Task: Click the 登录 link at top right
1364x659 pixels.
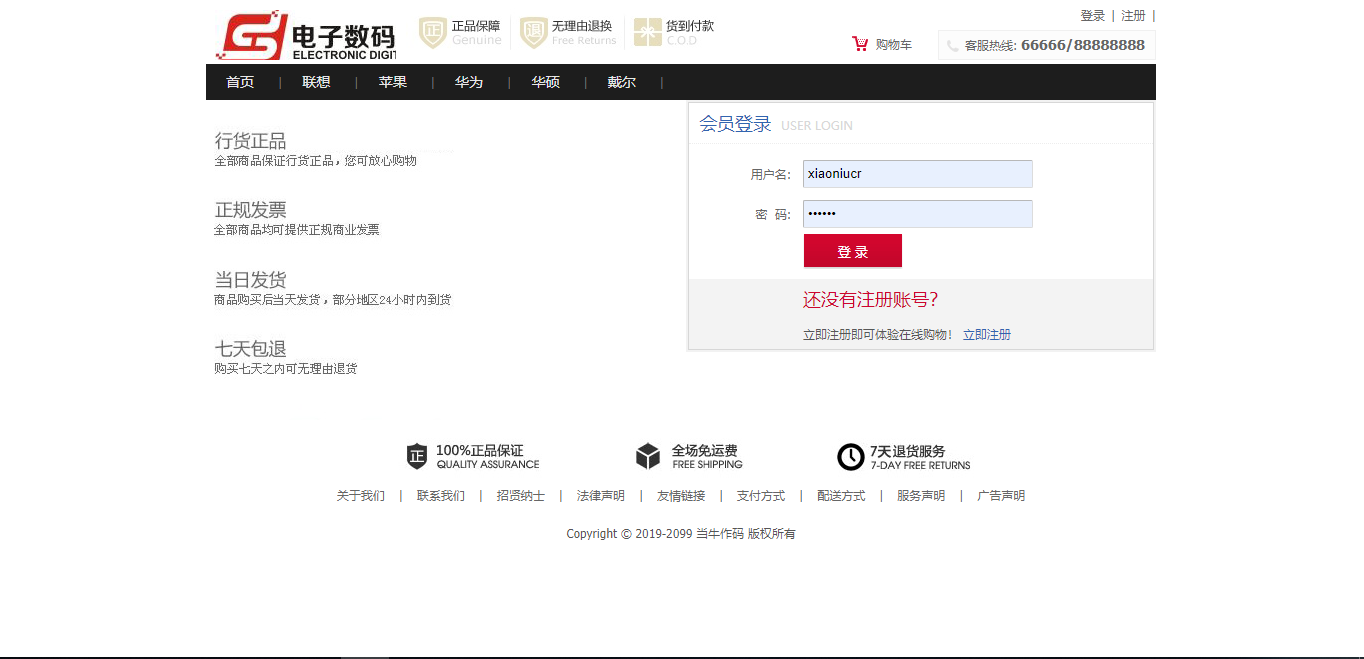Action: pyautogui.click(x=1092, y=16)
